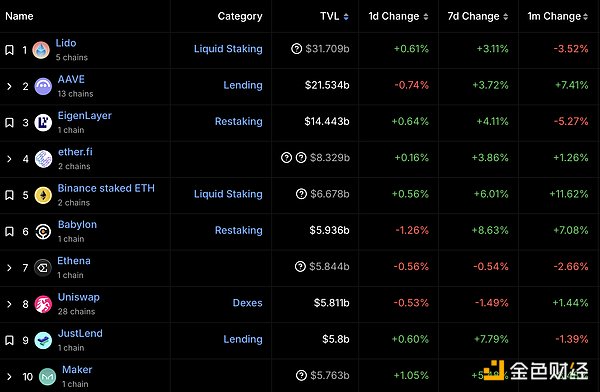The width and height of the screenshot is (600, 392).
Task: Click the Binance staked ETH coin icon
Action: point(43,195)
